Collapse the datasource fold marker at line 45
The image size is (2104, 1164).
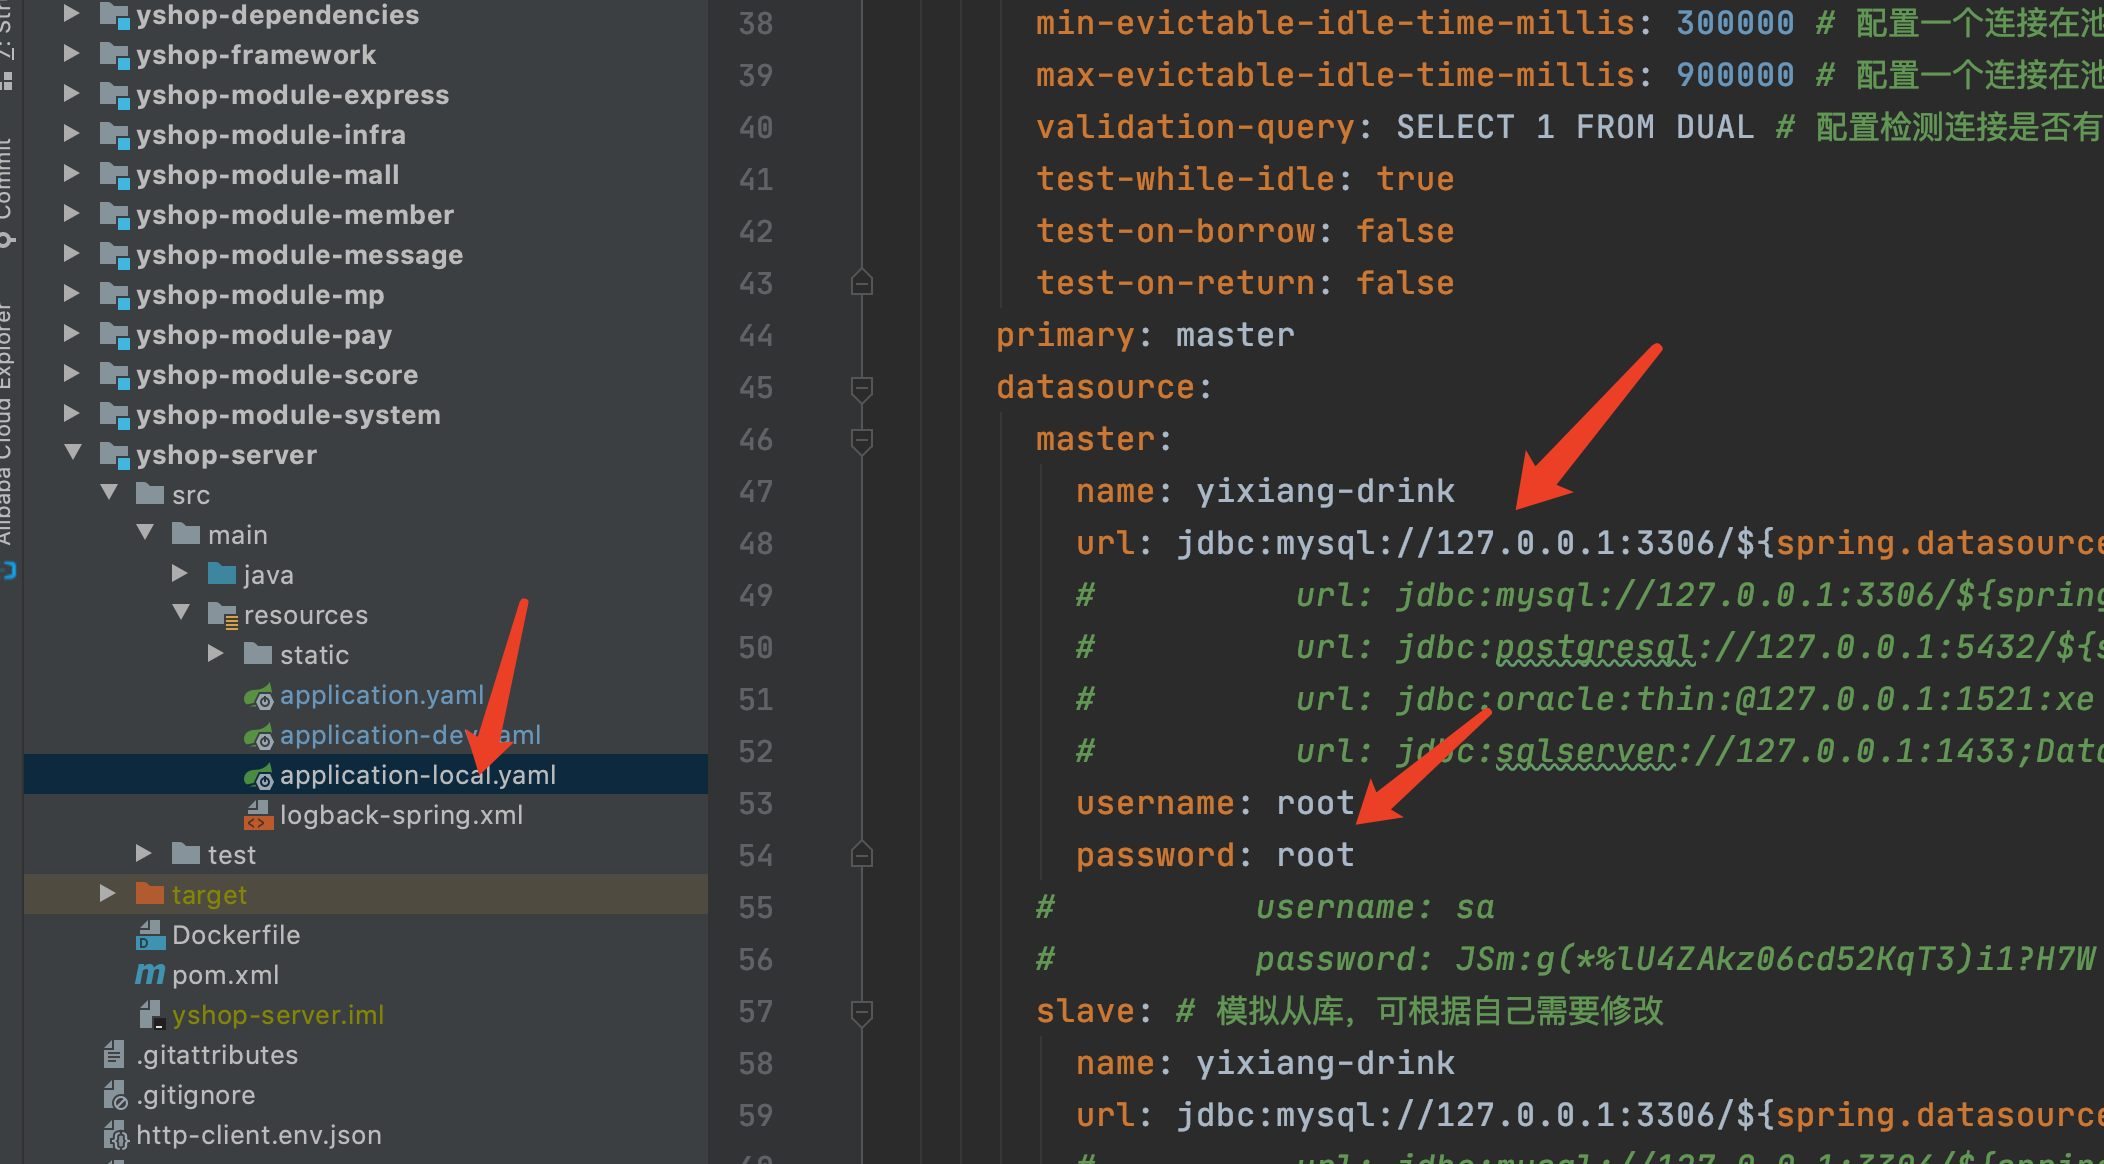tap(861, 388)
